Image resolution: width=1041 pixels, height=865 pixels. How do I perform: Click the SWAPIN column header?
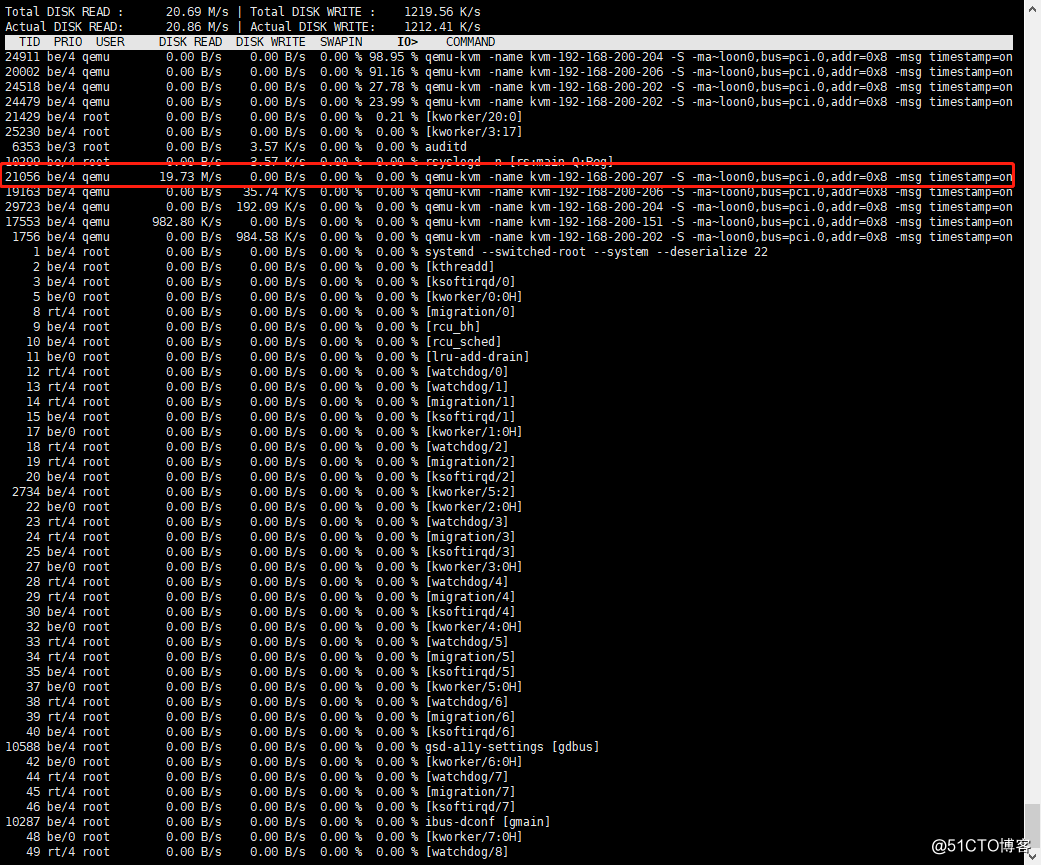(341, 42)
